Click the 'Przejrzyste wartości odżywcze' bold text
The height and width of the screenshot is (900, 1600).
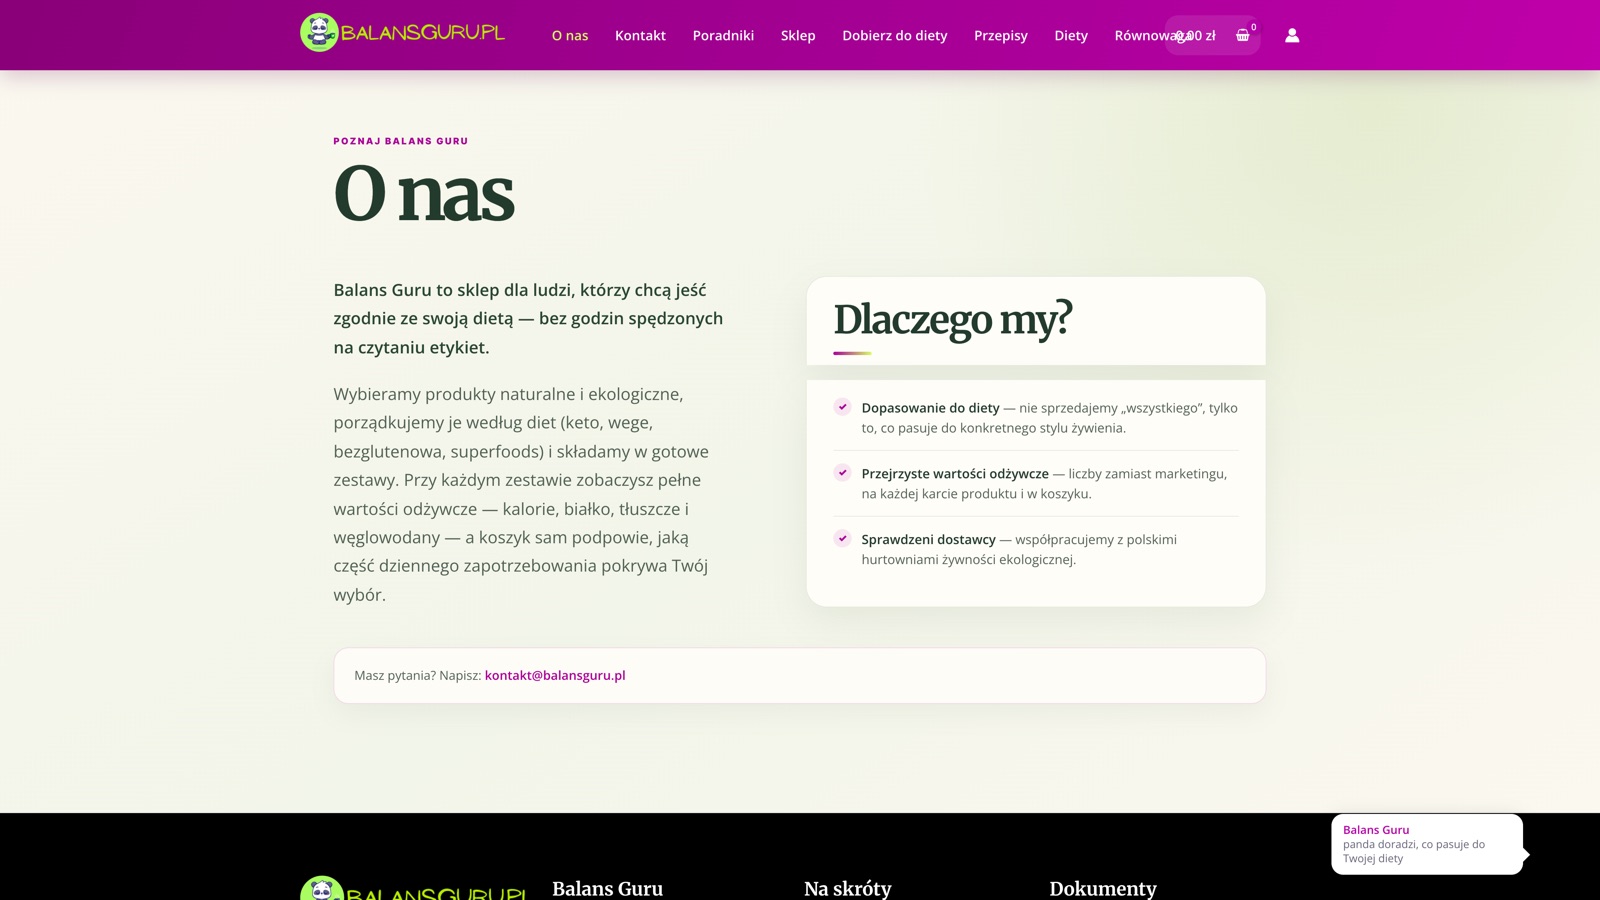[955, 474]
